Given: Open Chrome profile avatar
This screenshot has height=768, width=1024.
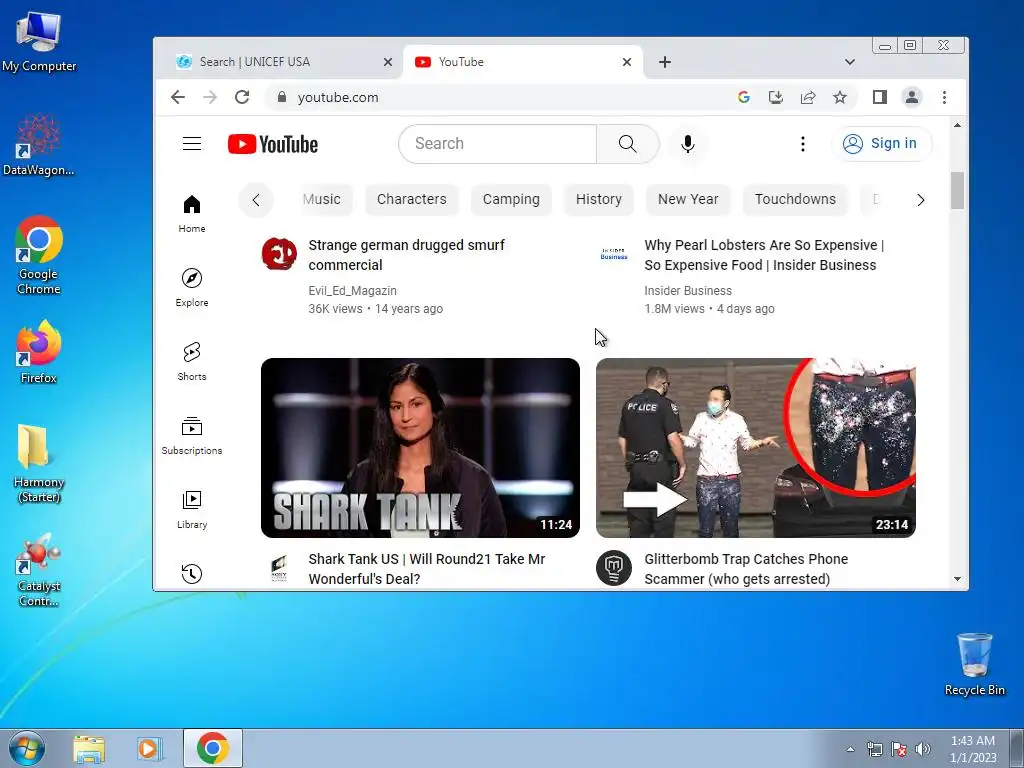Looking at the screenshot, I should (912, 97).
